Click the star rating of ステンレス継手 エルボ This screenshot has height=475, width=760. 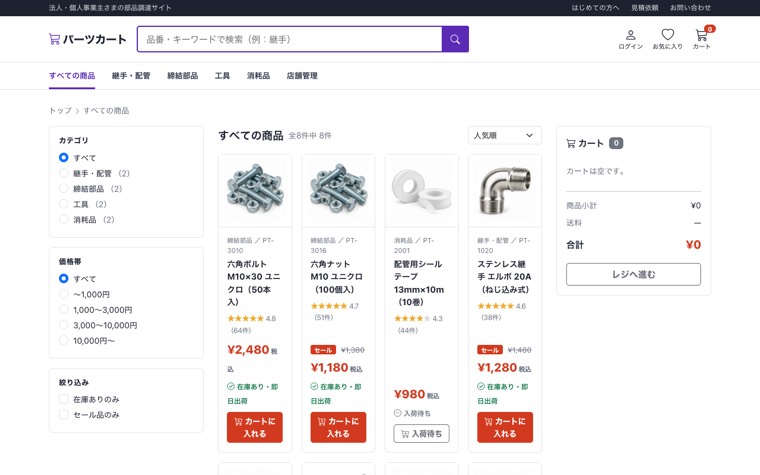click(x=495, y=306)
